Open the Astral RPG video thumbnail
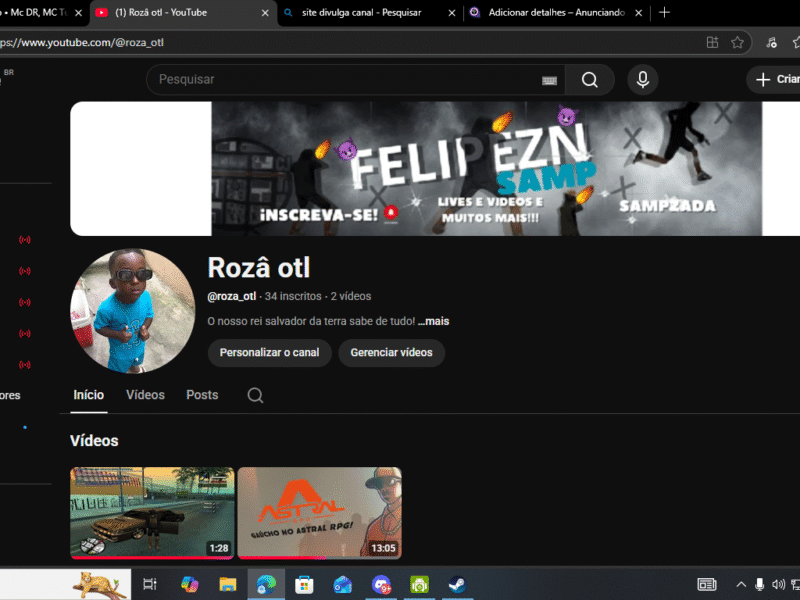Screen dimensions: 800x600 point(320,513)
